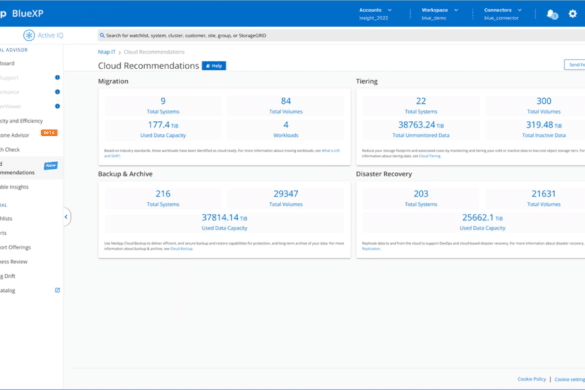Open the Lift and Shift link in Migration

pos(331,151)
